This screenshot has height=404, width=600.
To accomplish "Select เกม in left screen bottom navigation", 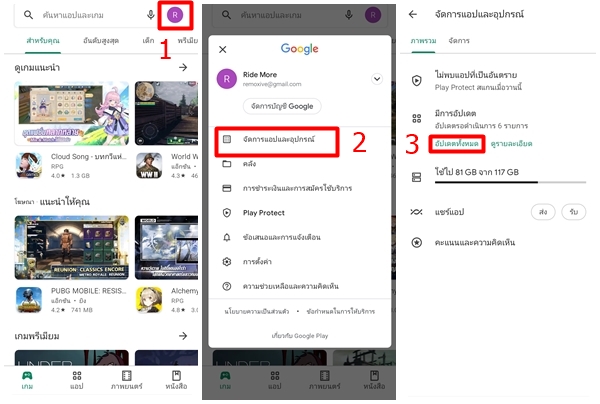I will 27,380.
